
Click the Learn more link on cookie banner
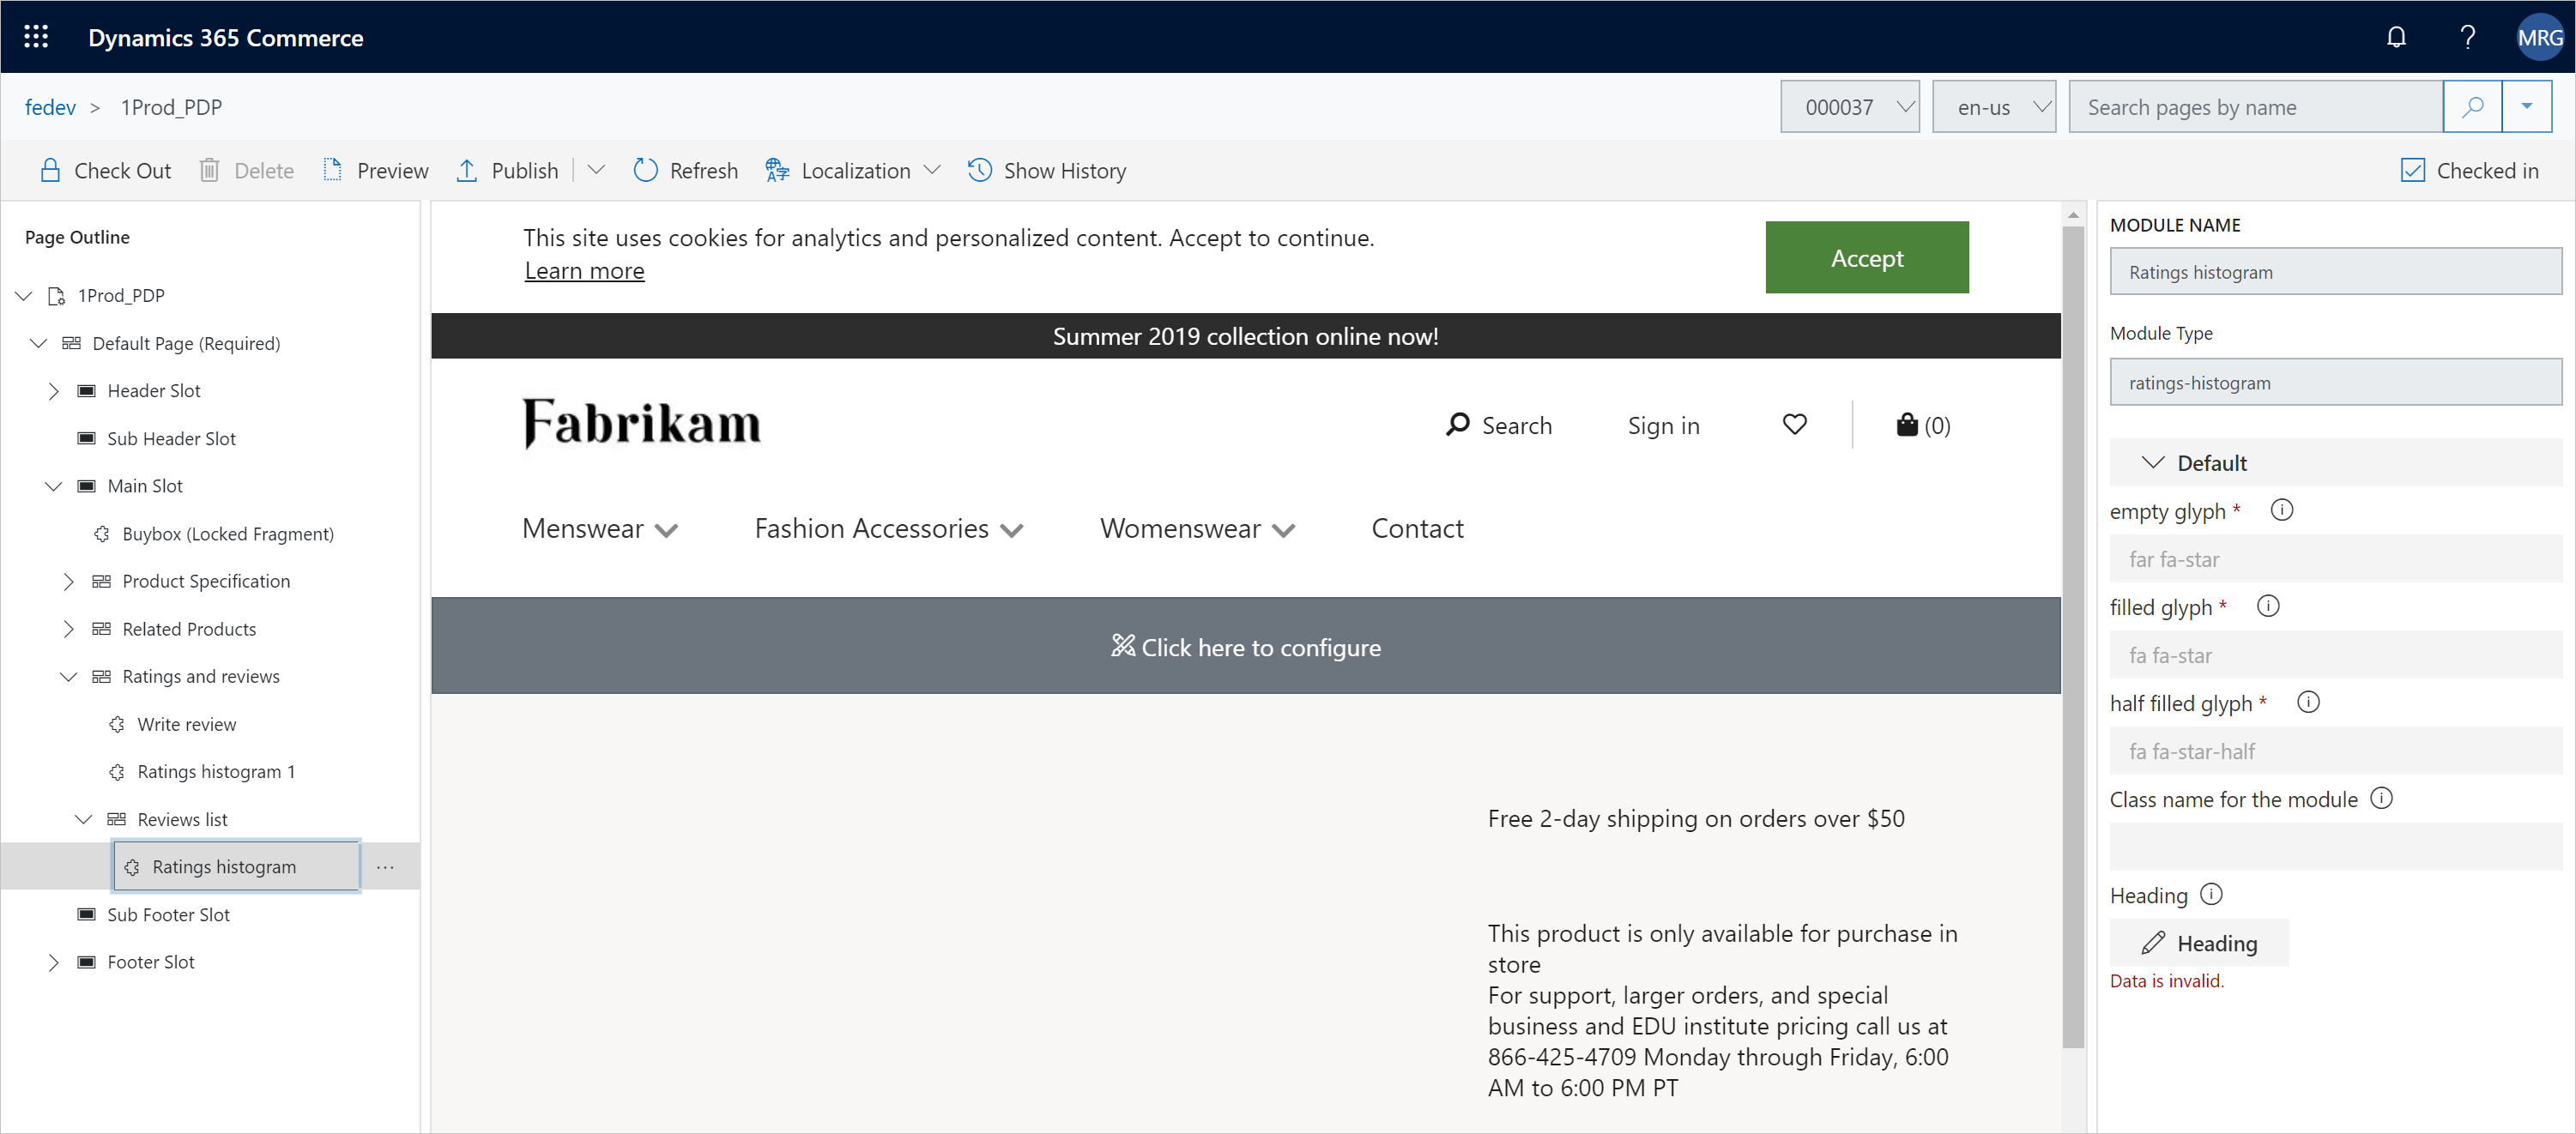(x=584, y=269)
